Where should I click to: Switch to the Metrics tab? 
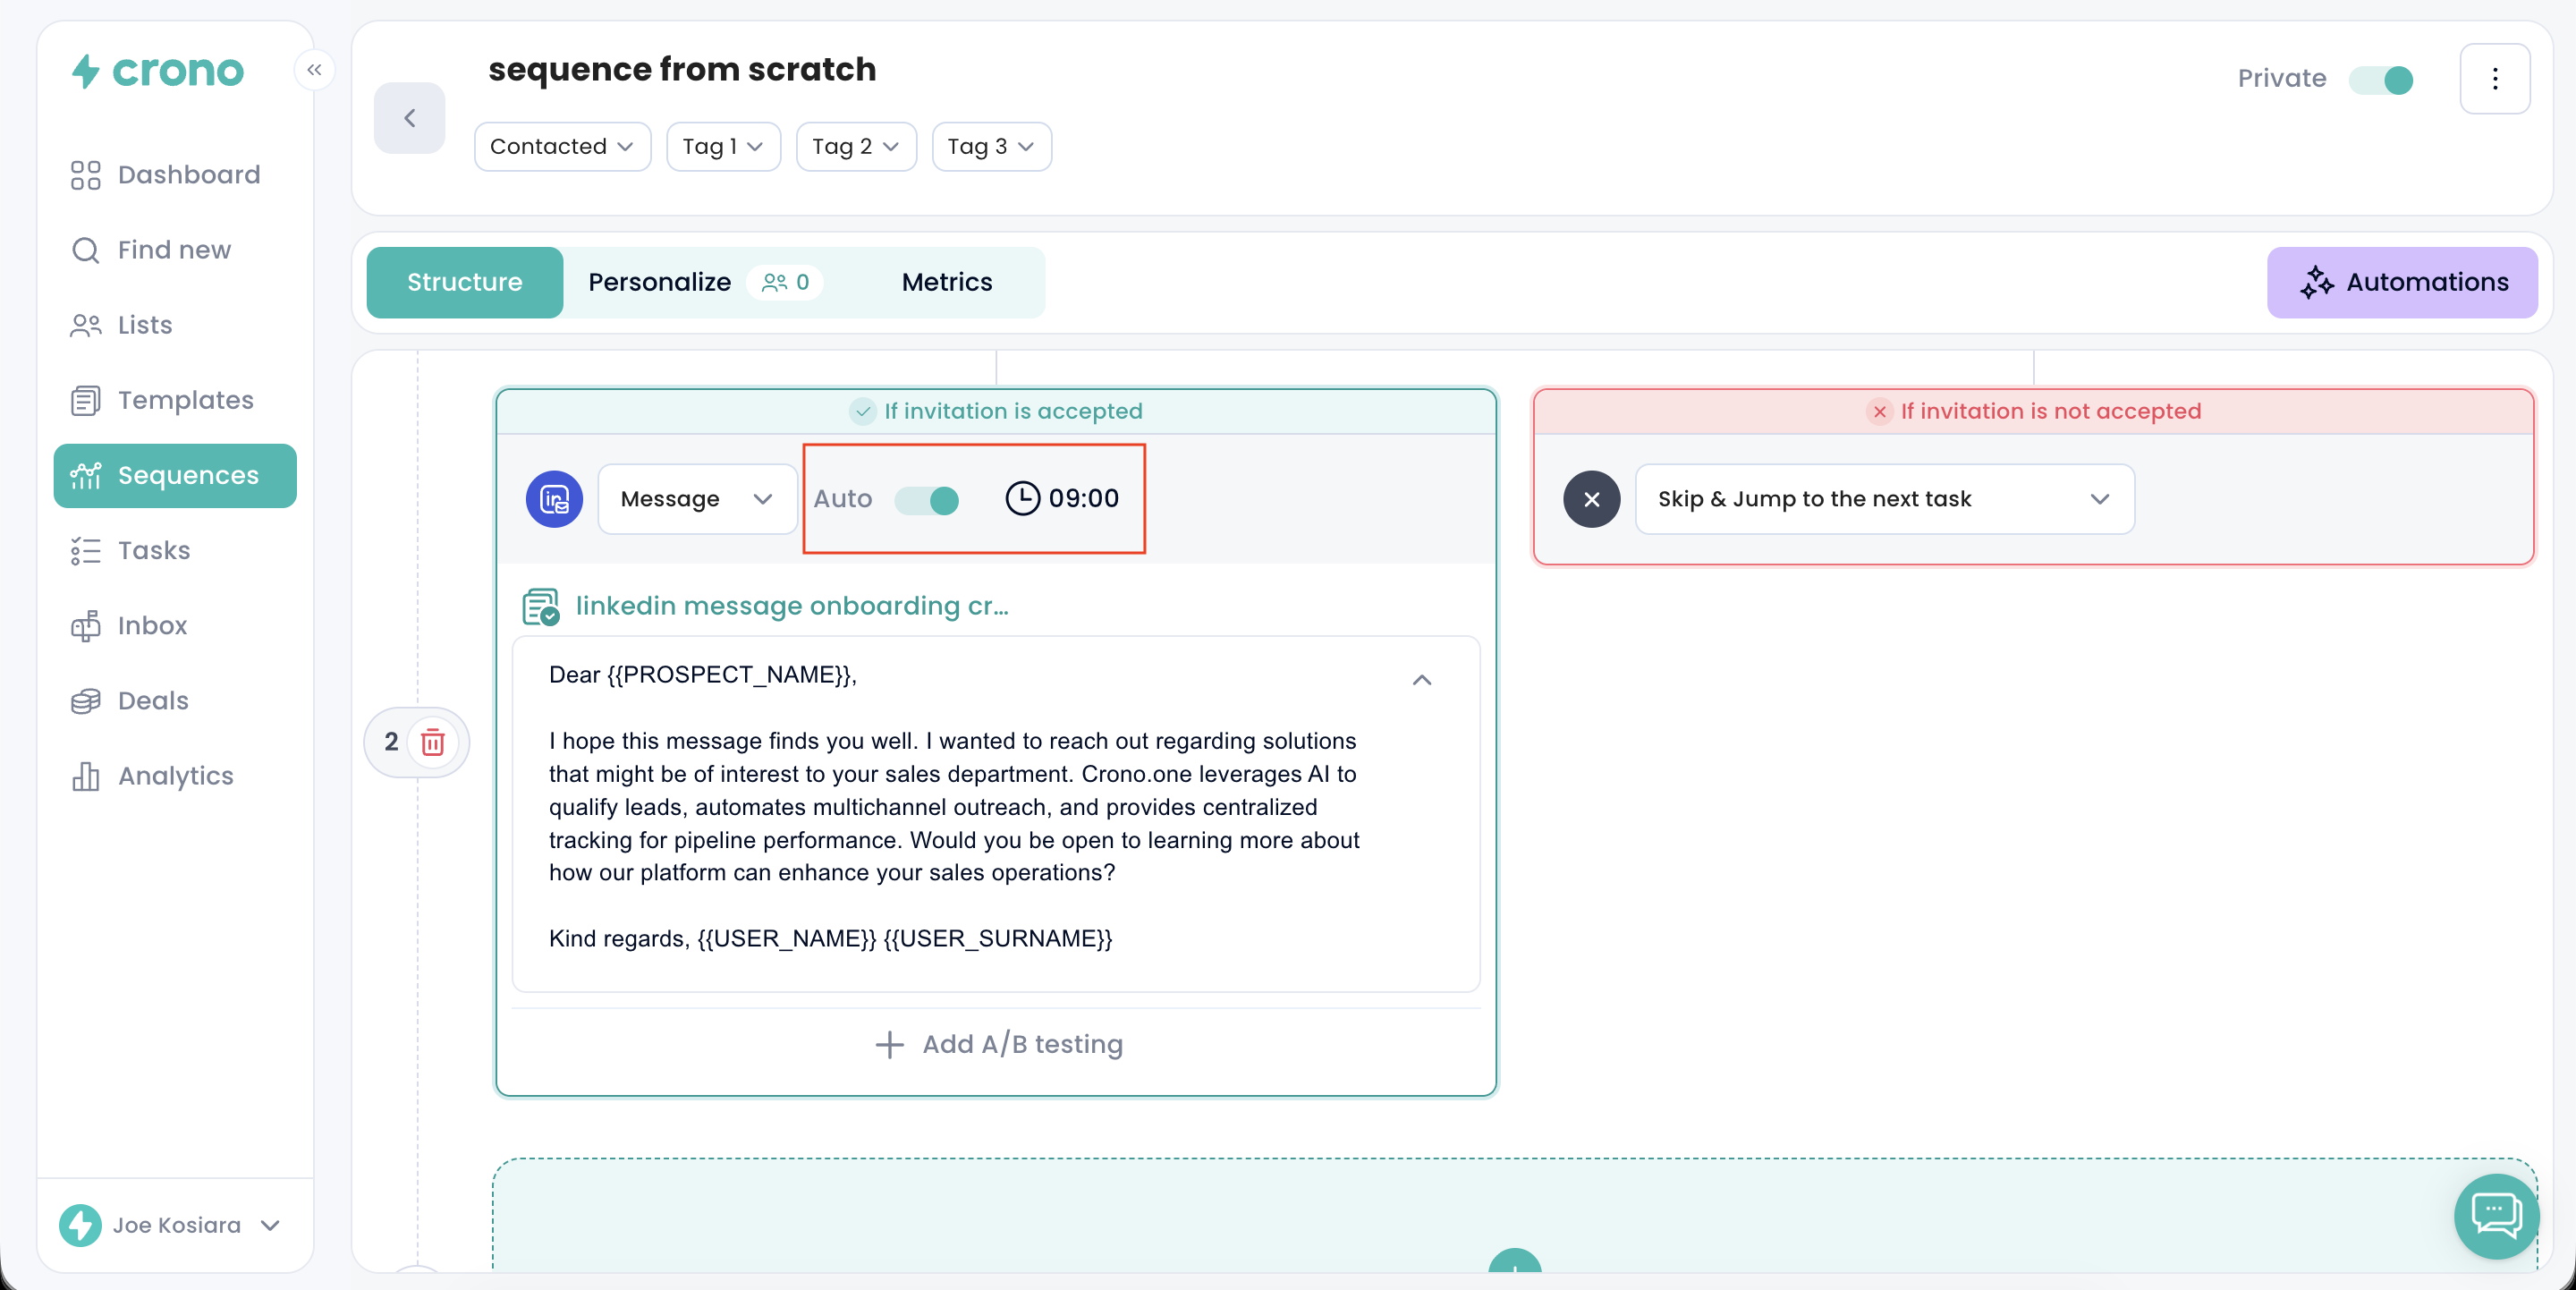click(946, 282)
